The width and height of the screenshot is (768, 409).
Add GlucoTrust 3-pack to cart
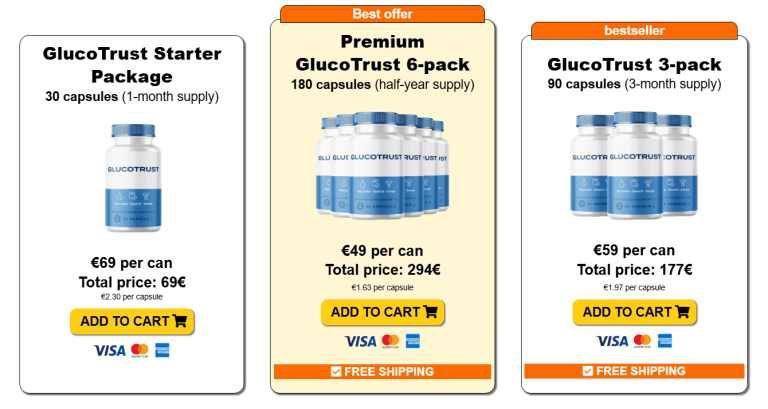tap(635, 312)
